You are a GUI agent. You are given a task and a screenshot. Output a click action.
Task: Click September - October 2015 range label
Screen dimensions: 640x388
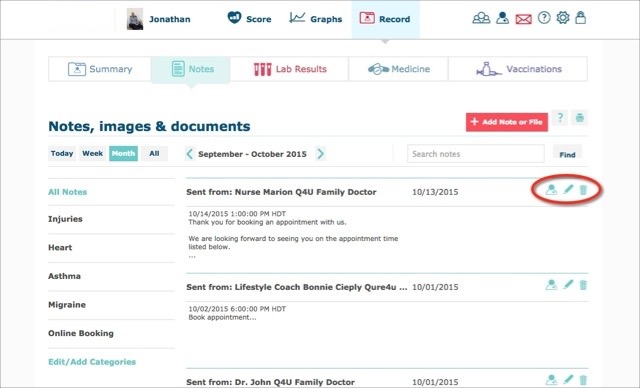tap(252, 154)
